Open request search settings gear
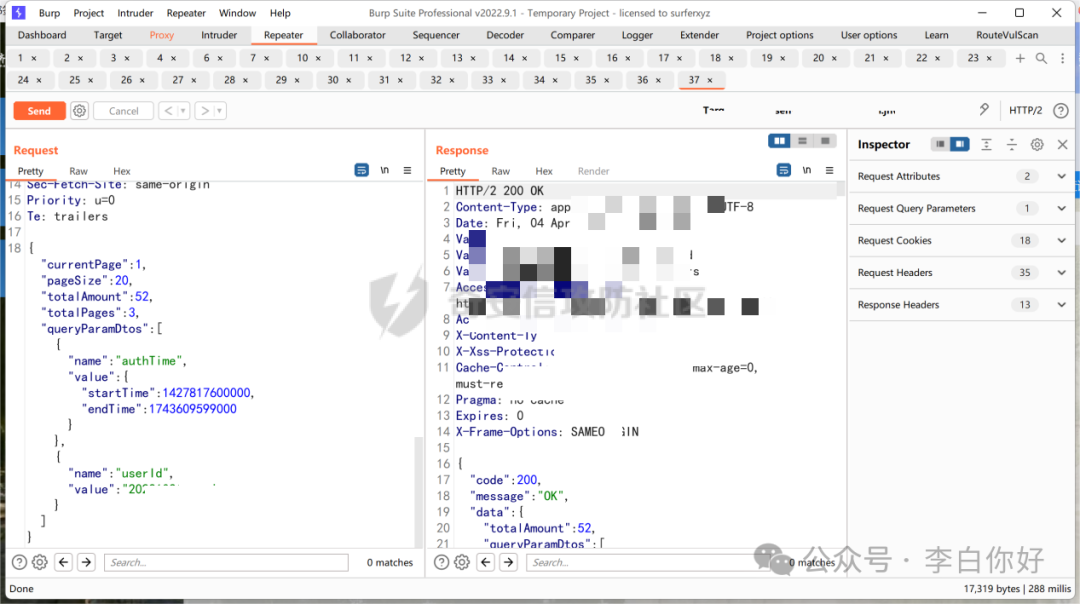1080x604 pixels. 40,563
